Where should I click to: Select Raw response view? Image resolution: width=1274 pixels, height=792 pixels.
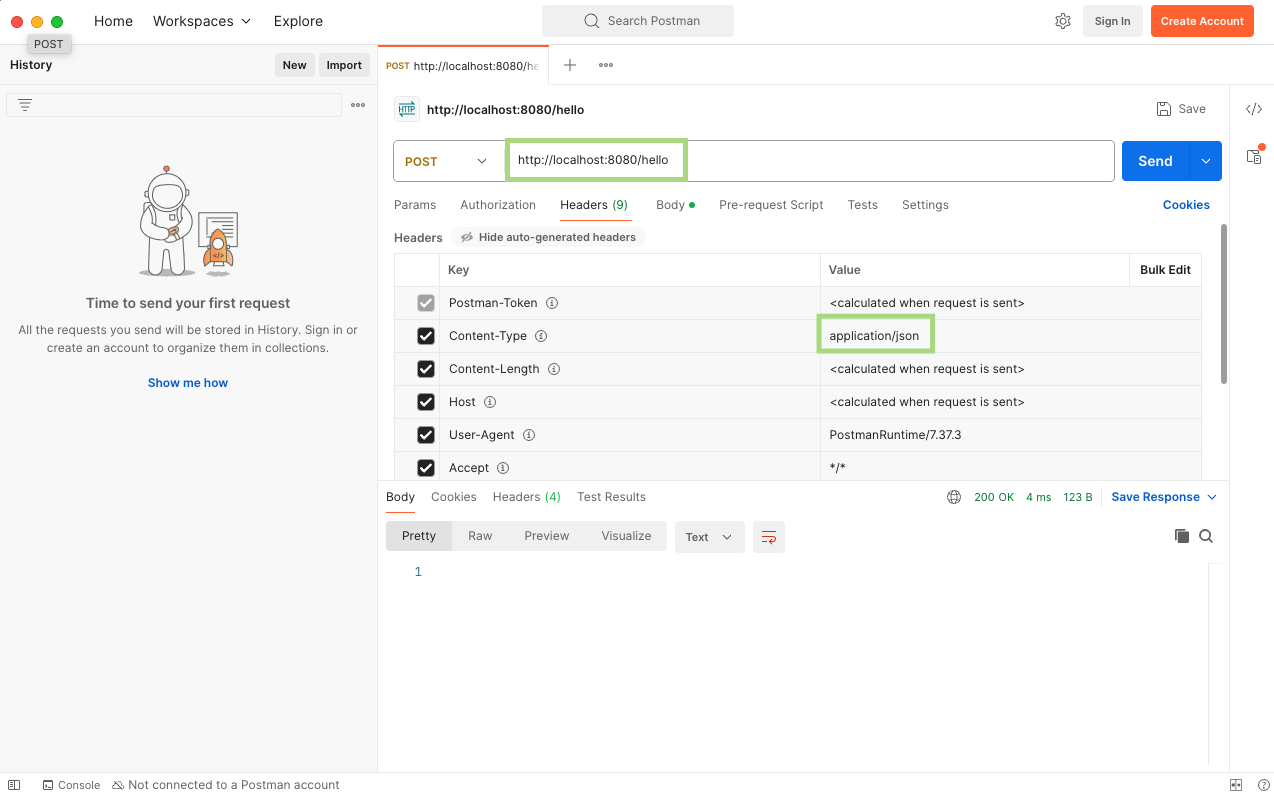point(480,536)
